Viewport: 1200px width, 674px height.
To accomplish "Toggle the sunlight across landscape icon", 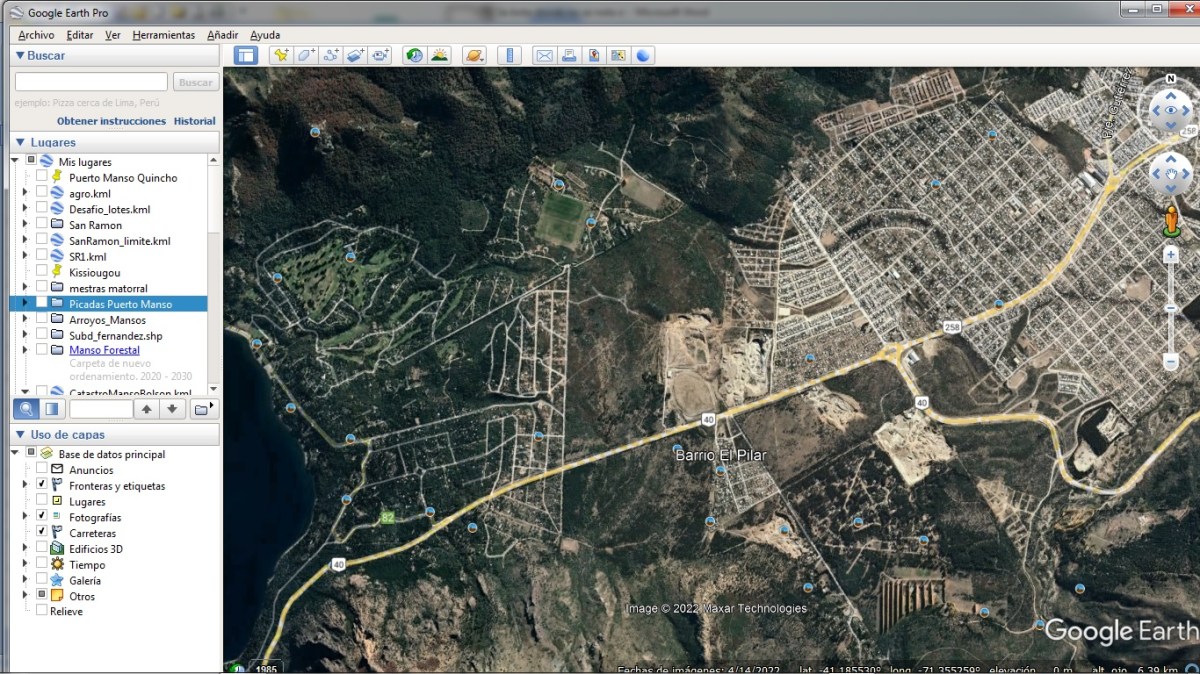I will 439,56.
